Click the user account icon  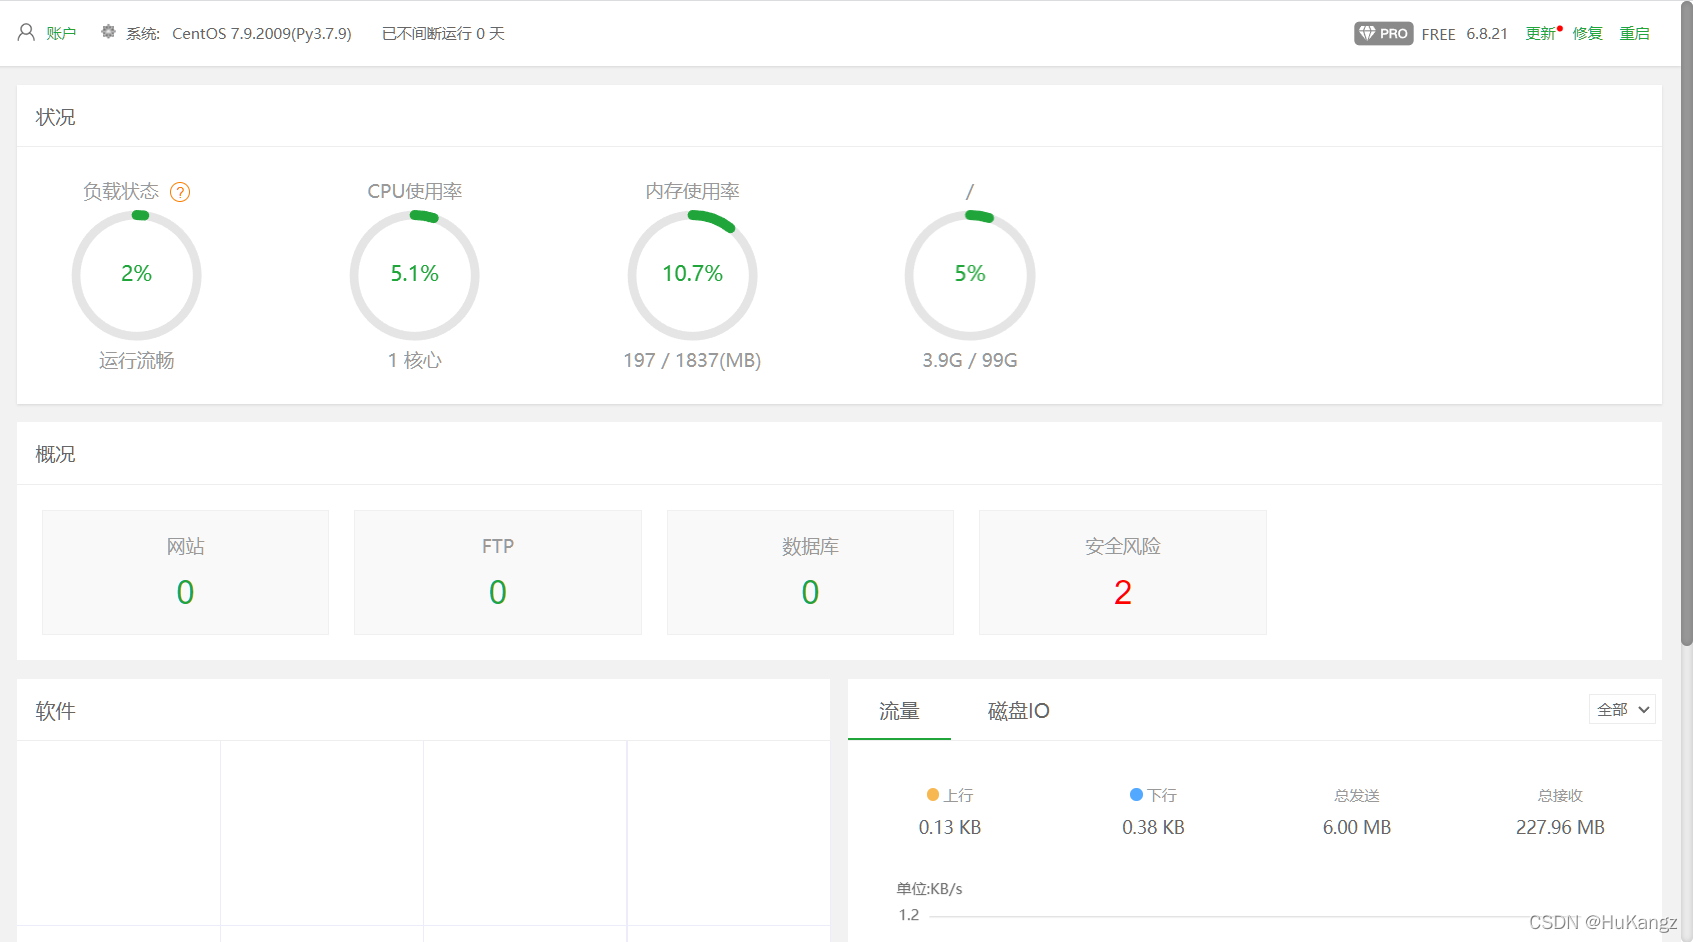point(26,33)
